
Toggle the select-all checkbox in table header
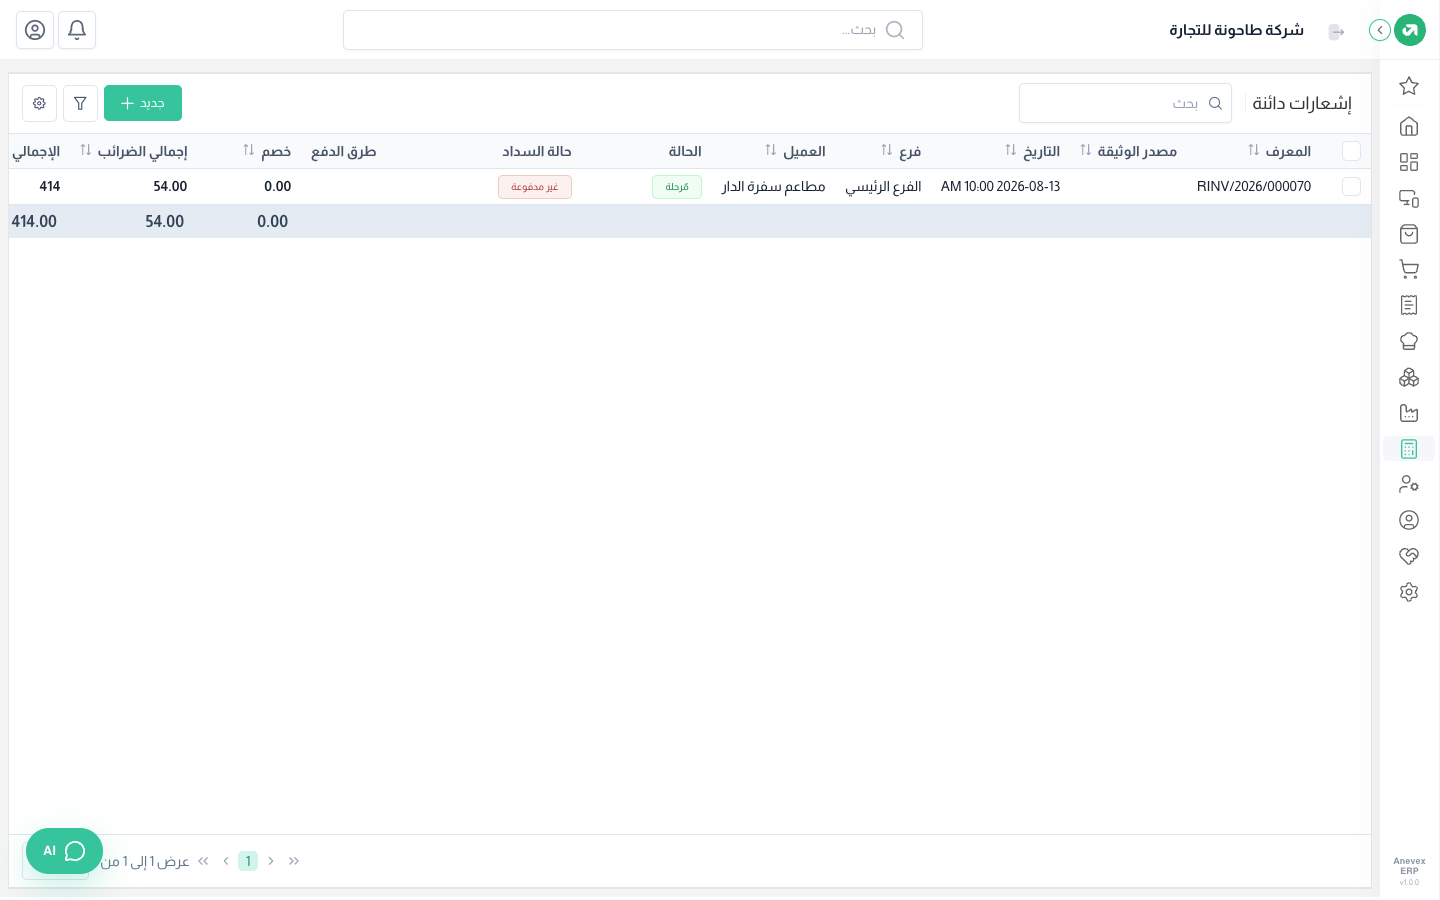1352,151
